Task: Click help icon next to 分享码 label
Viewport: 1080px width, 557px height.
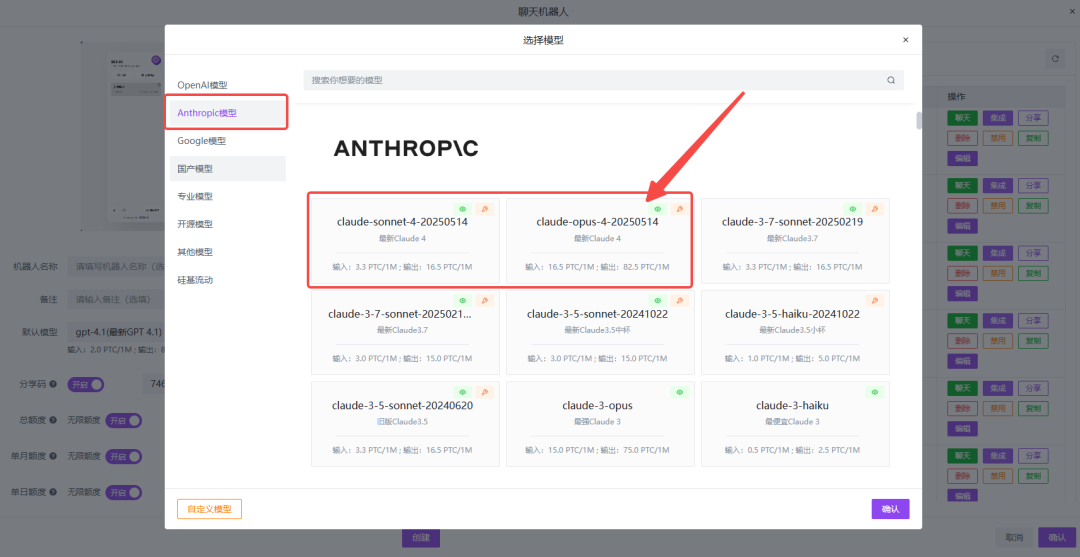Action: (x=53, y=384)
